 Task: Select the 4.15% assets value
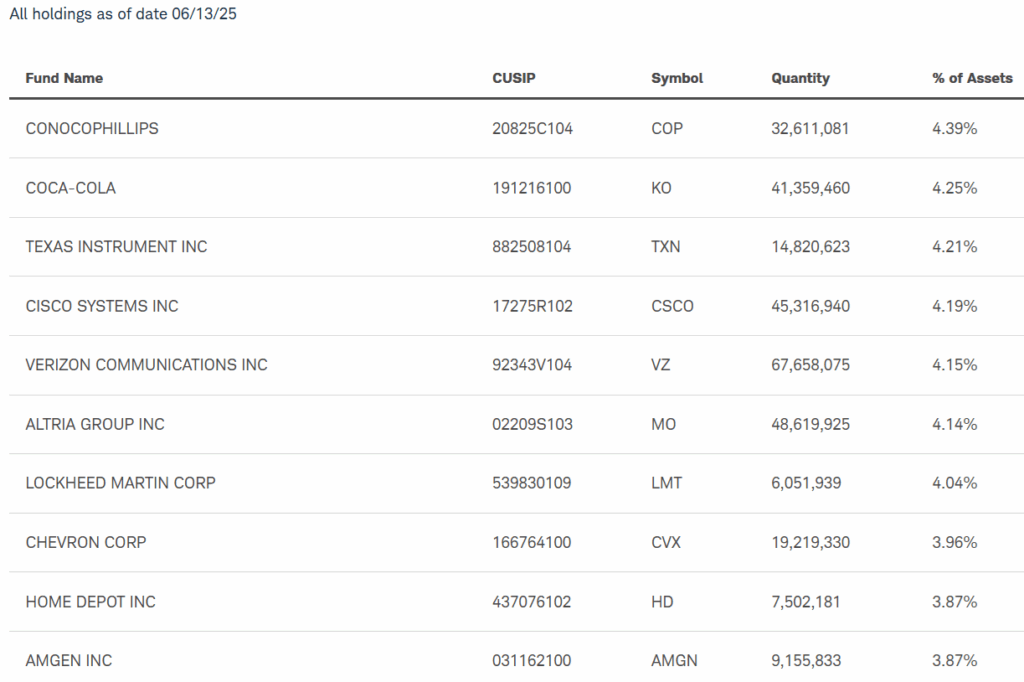[955, 365]
